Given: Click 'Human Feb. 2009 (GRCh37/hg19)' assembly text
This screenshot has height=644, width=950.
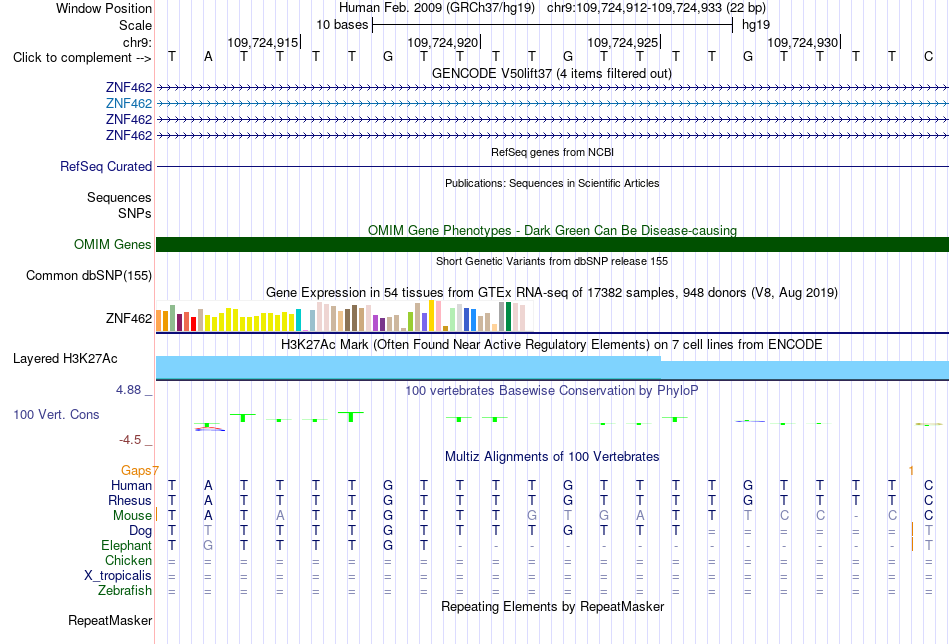Looking at the screenshot, I should click(437, 8).
